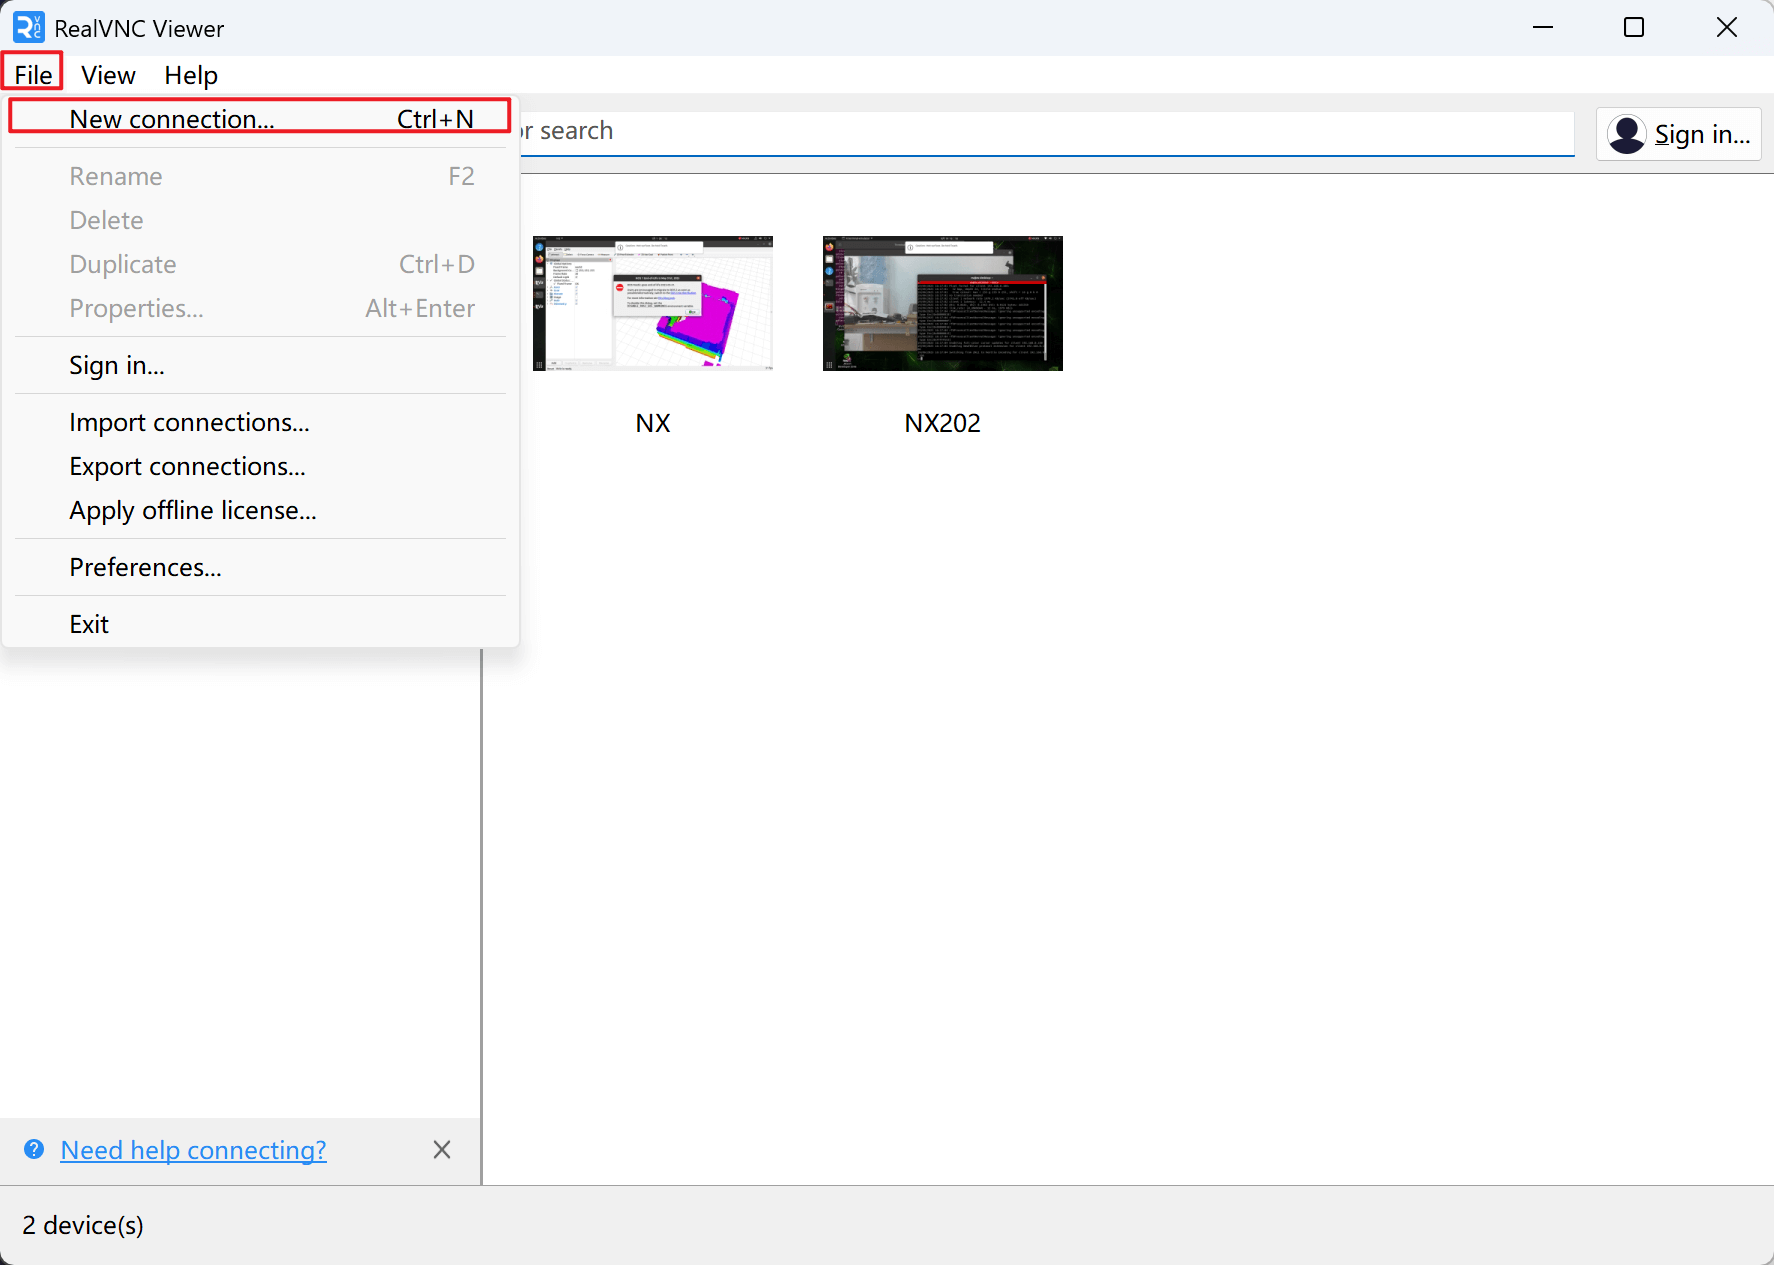Open the Help menu
This screenshot has height=1265, width=1774.
point(191,75)
